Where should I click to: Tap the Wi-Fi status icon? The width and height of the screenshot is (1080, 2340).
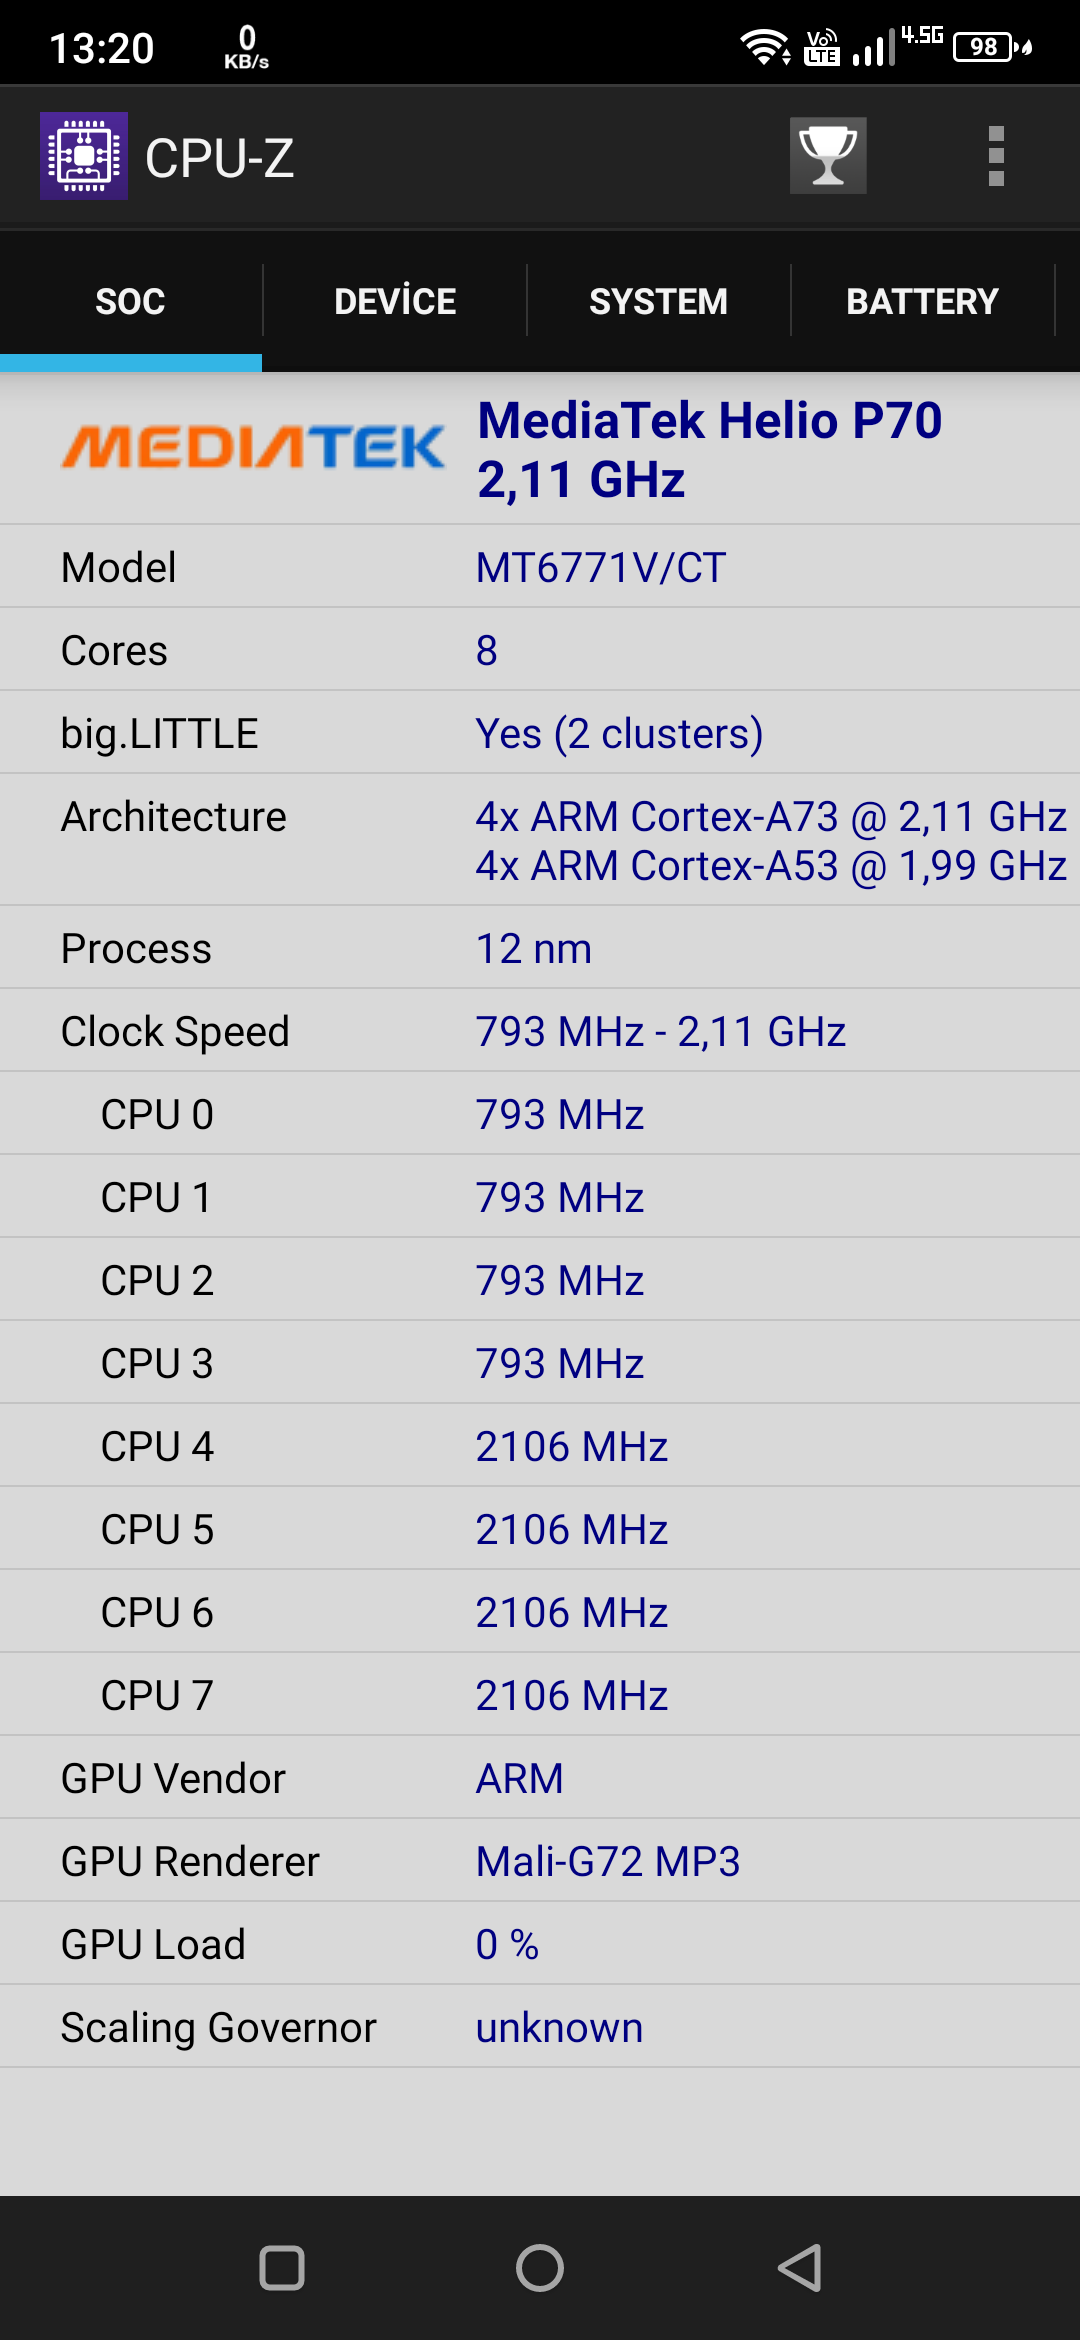coord(765,46)
